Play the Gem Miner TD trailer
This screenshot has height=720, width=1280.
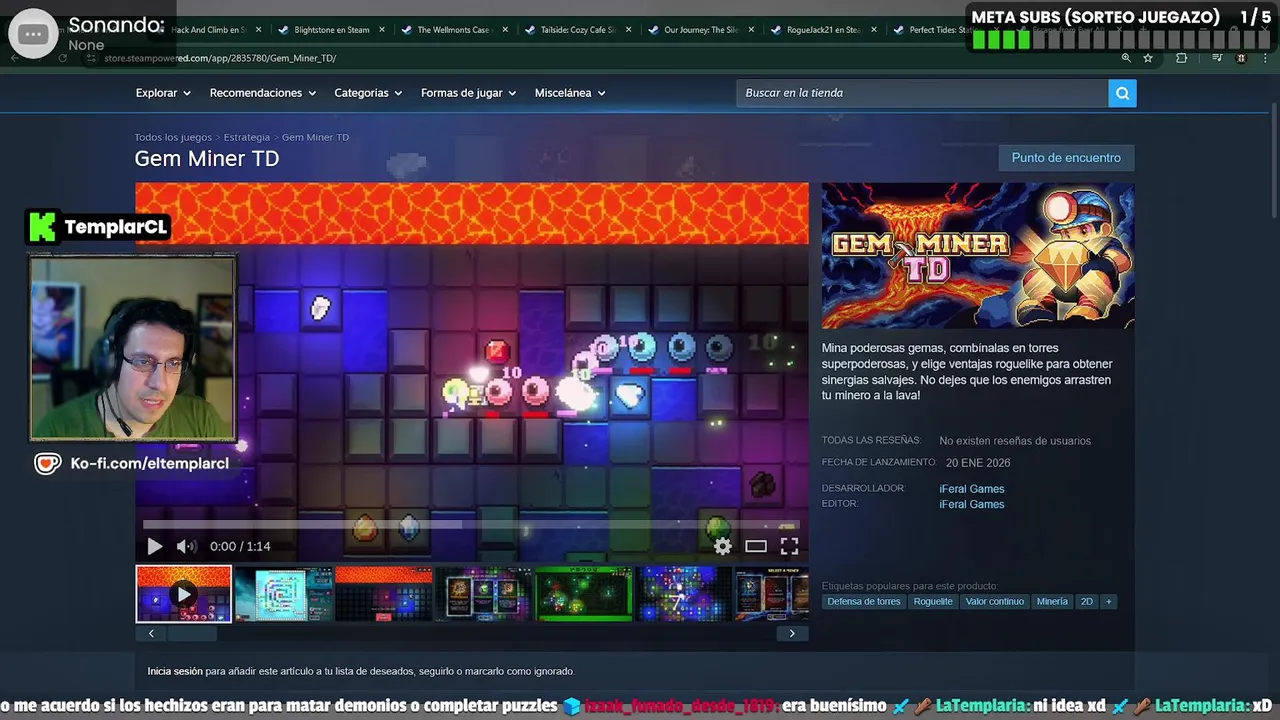click(x=154, y=546)
